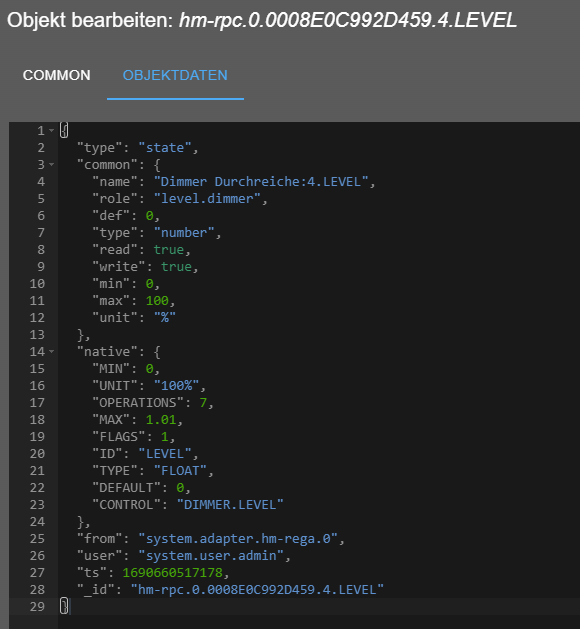Viewport: 580px width, 629px height.
Task: Select the OBJEKTDATEN tab
Action: 175,75
